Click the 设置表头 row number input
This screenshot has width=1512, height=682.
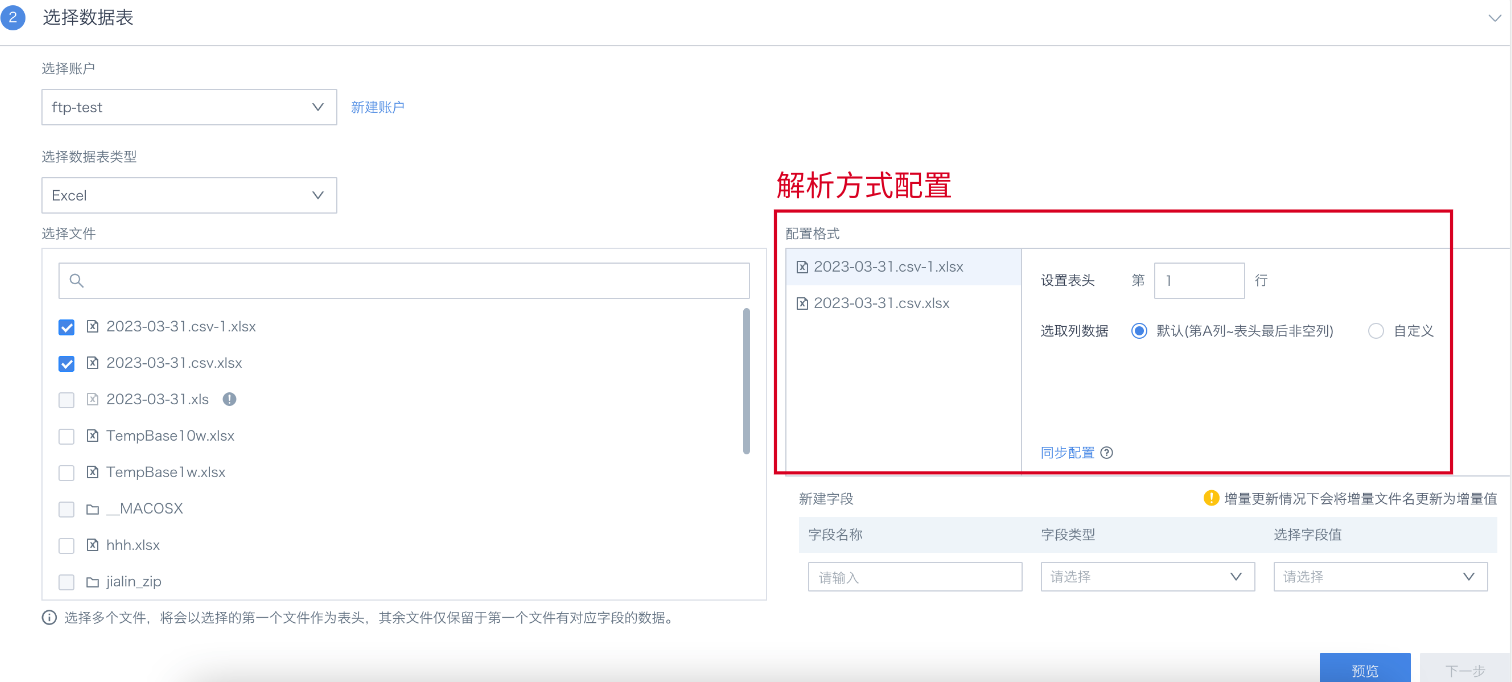point(1199,281)
